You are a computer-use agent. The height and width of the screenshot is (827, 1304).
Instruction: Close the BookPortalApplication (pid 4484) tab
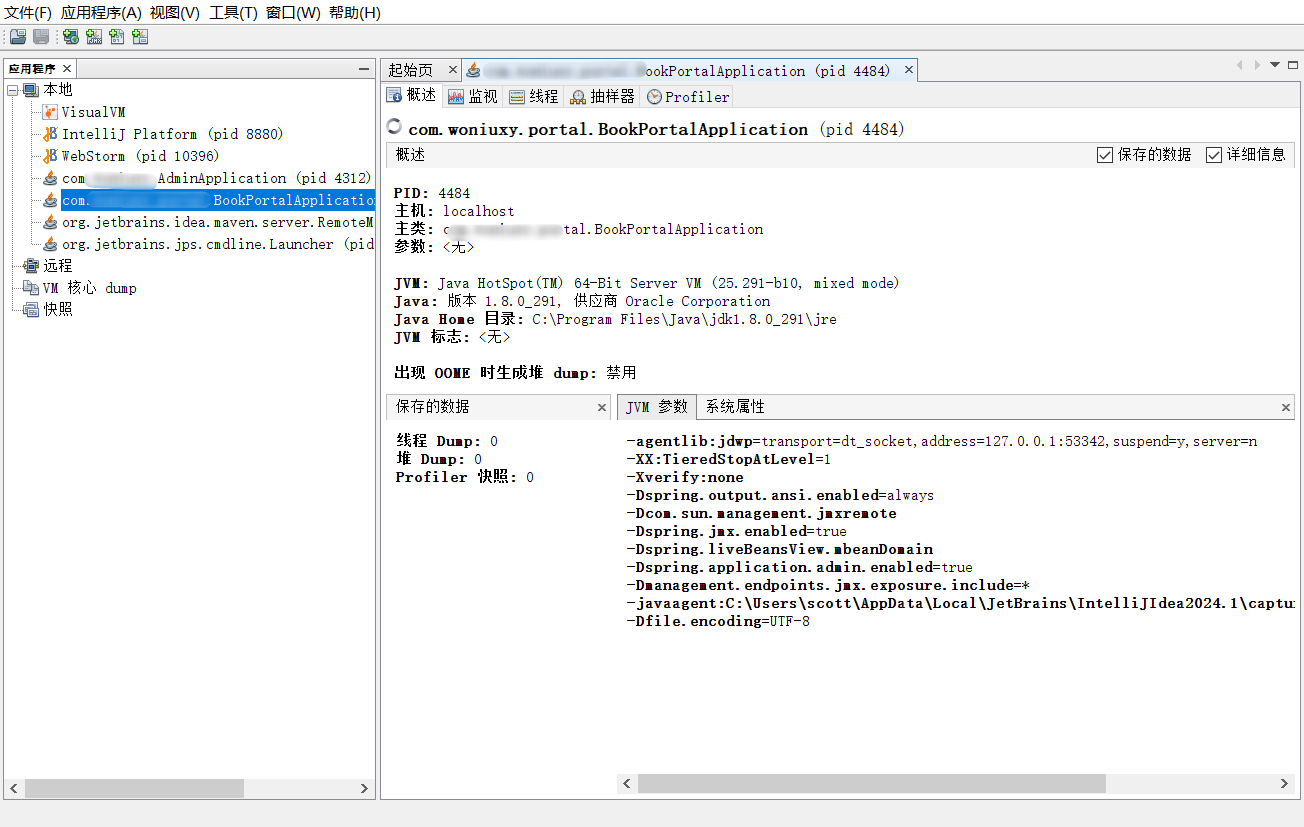908,70
